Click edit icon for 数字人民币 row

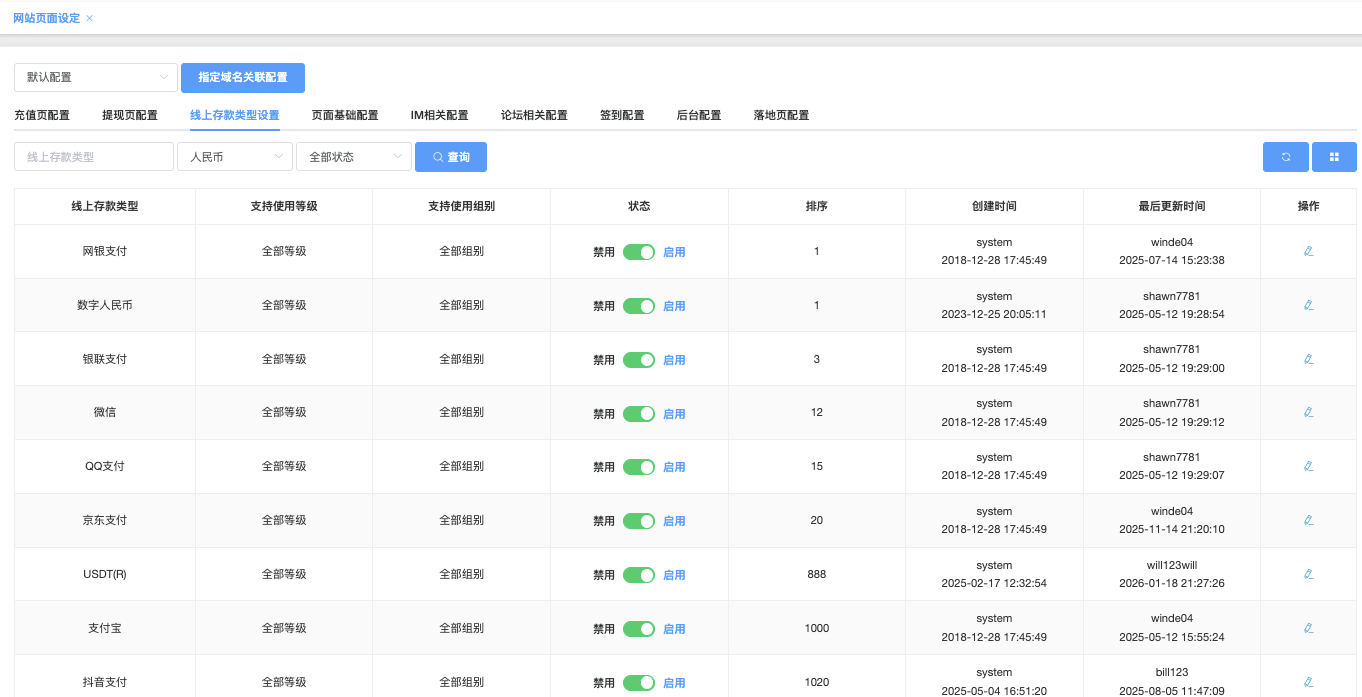click(1308, 305)
